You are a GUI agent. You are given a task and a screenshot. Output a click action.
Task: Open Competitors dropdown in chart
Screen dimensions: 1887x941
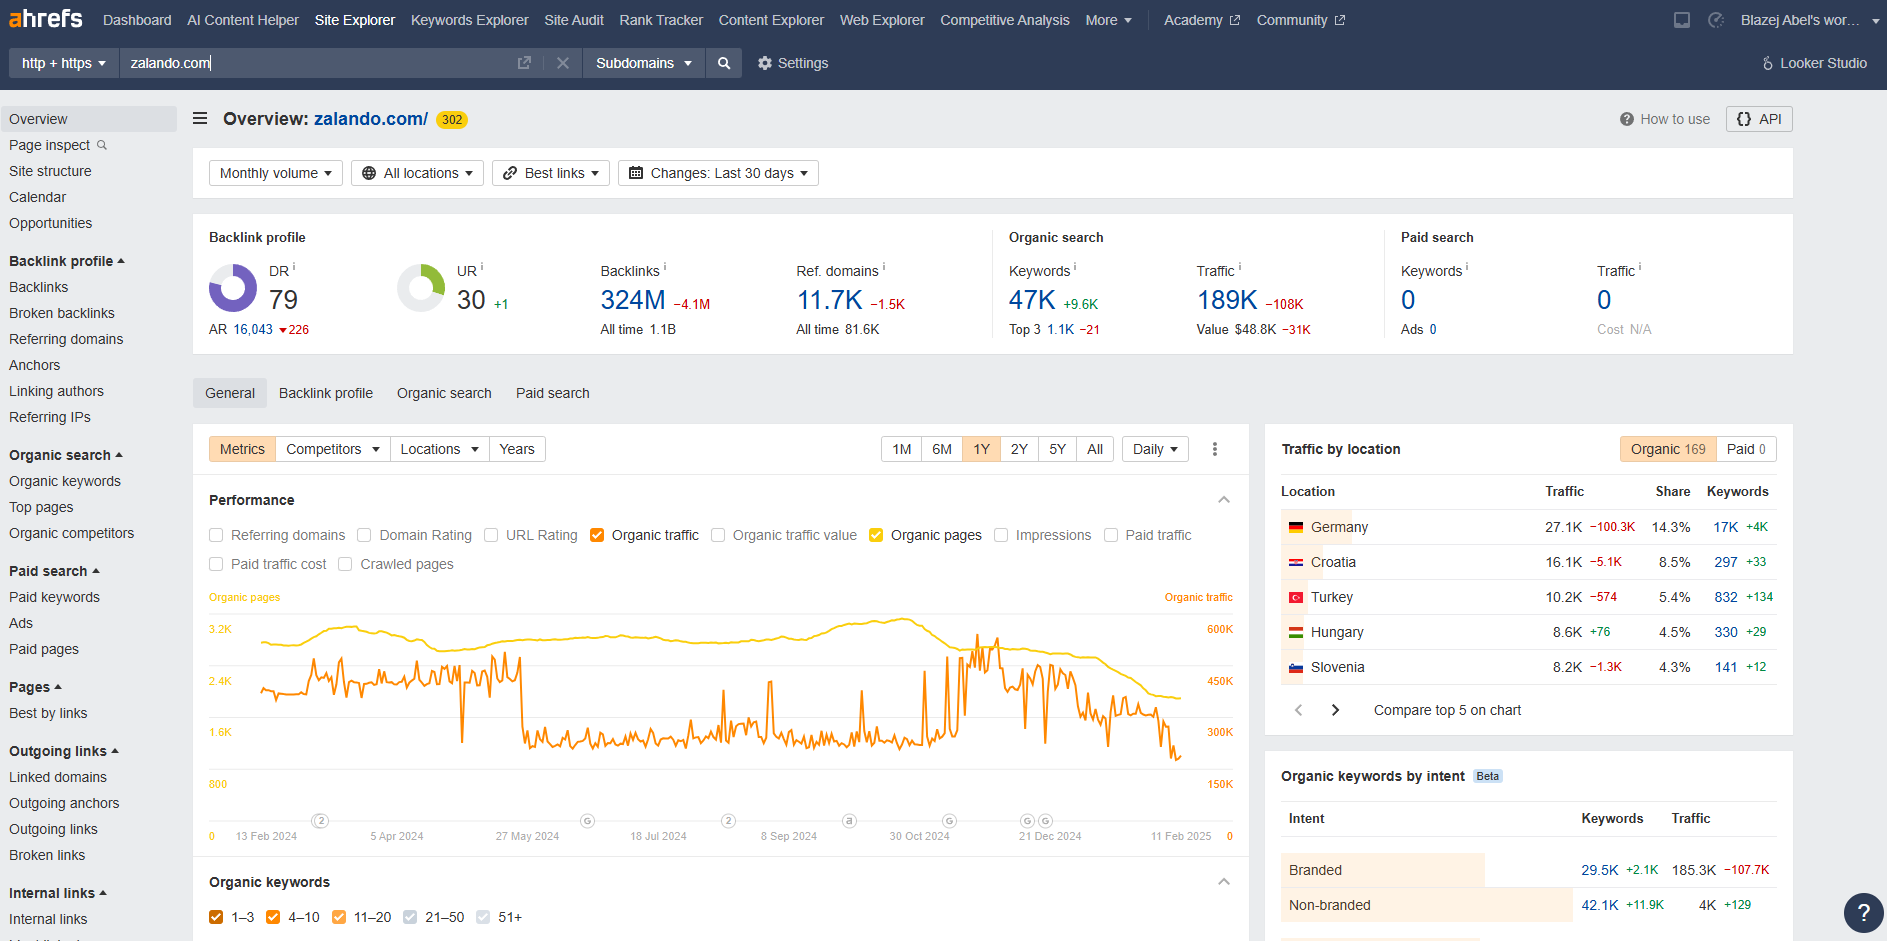333,449
